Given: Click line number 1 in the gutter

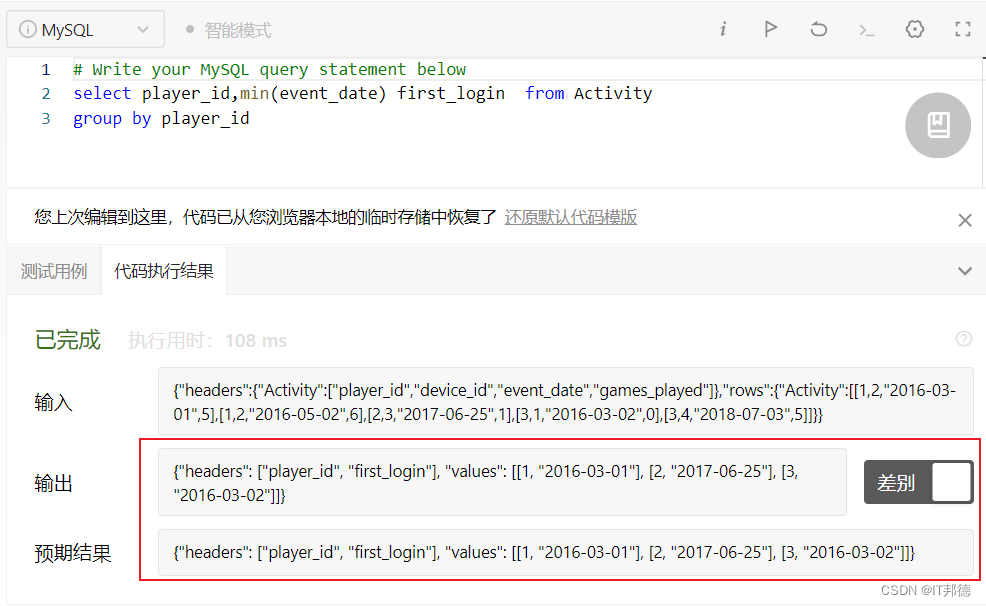Looking at the screenshot, I should coord(45,69).
